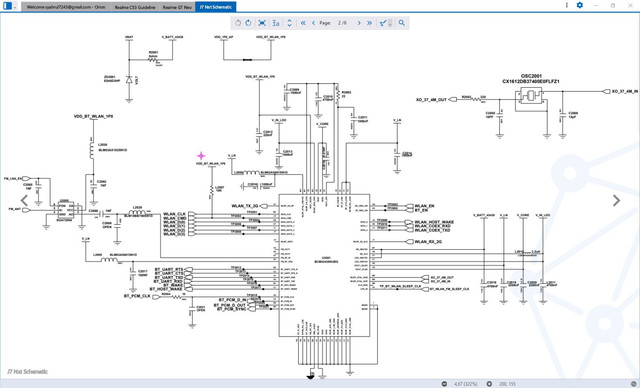This screenshot has width=640, height=388.
Task: Click the large left arrow for previous page
Action: point(24,200)
